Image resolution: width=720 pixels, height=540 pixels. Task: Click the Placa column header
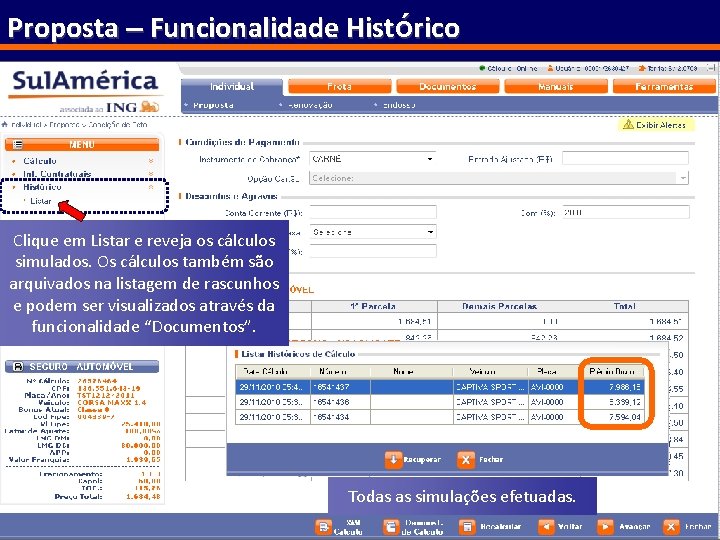click(555, 371)
